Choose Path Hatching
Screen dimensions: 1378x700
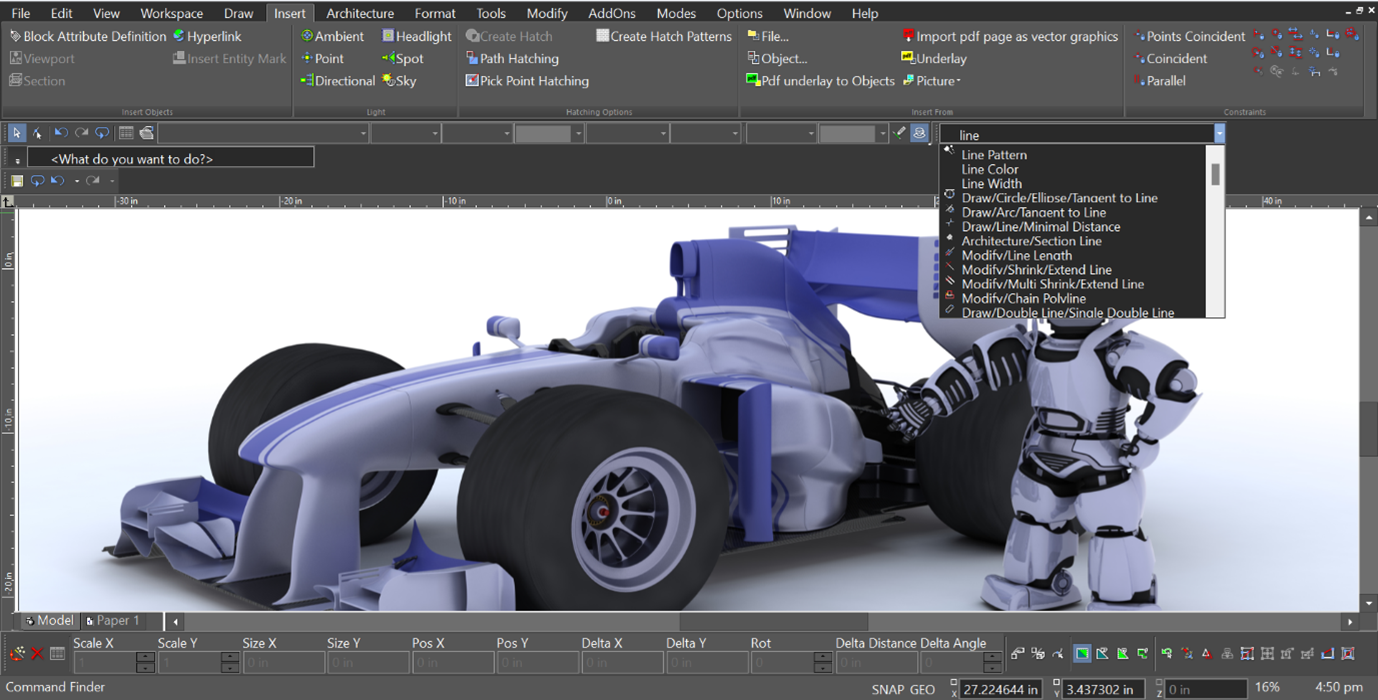click(x=511, y=58)
